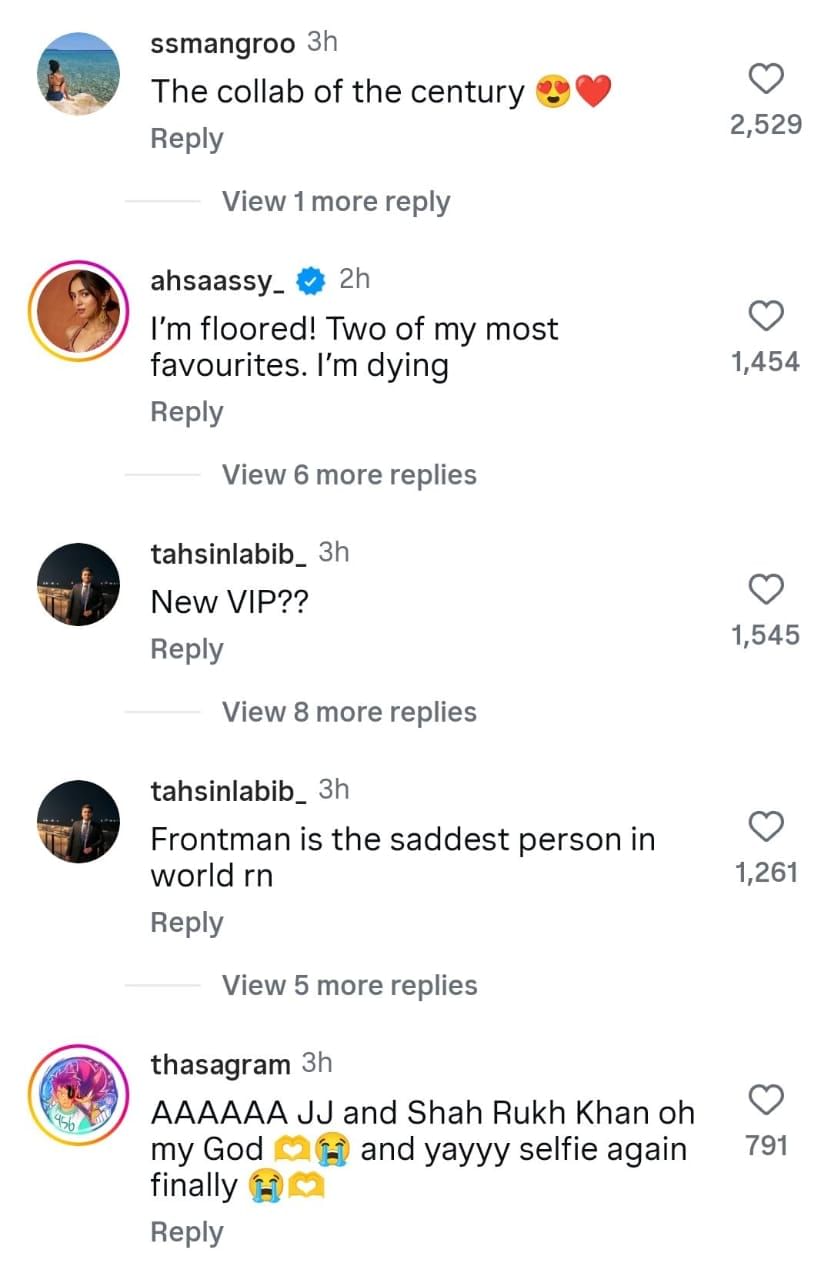831x1280 pixels.
Task: Open ssmangroo's profile picture
Action: 78,74
